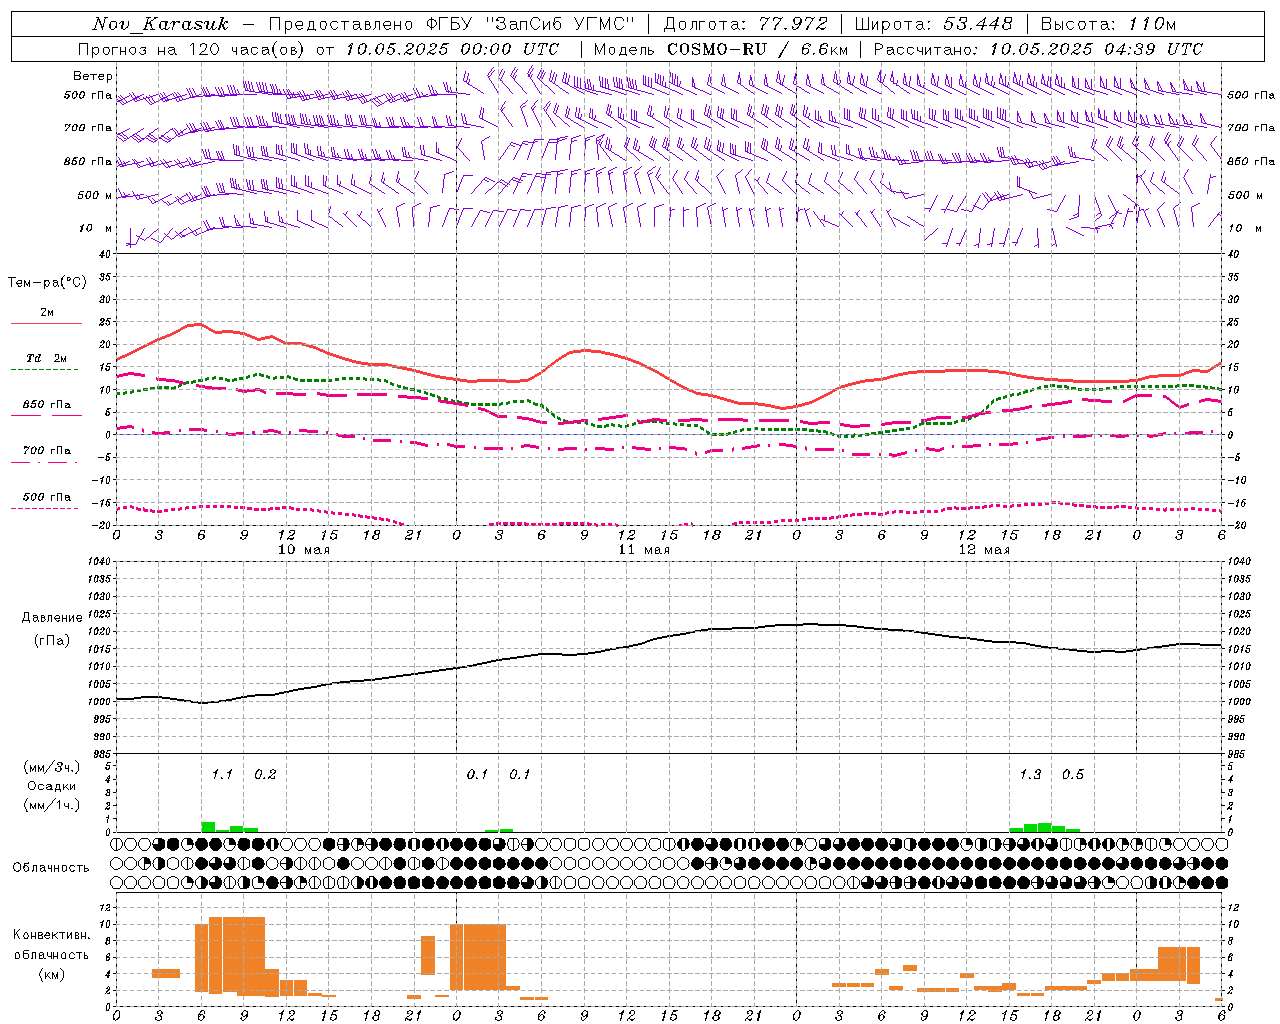Click the '(мм/3ч.)' precipitation unit label
Screen dimensions: 1280x1024
pos(52,767)
